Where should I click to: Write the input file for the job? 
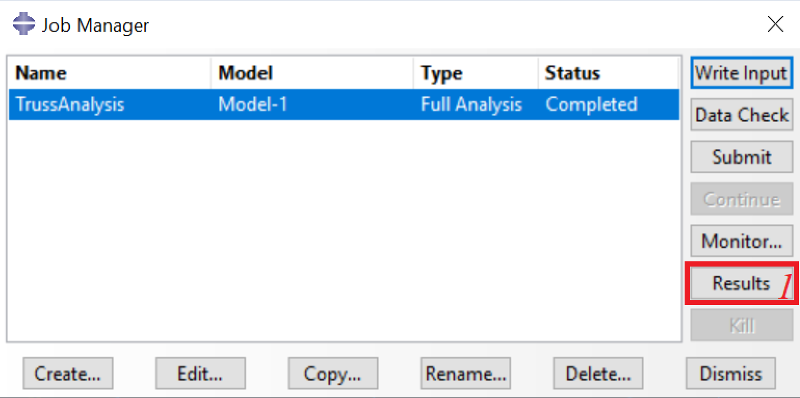click(x=741, y=73)
